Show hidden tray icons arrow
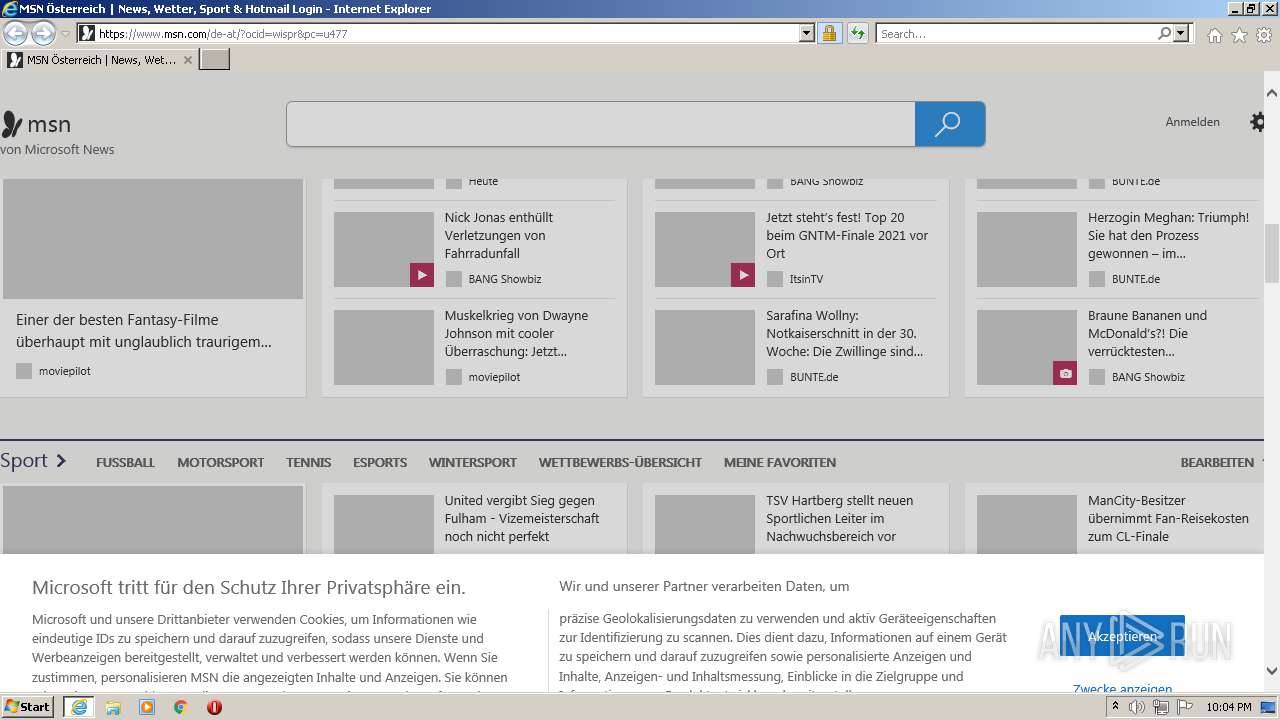Viewport: 1280px width, 720px height. coord(1115,707)
